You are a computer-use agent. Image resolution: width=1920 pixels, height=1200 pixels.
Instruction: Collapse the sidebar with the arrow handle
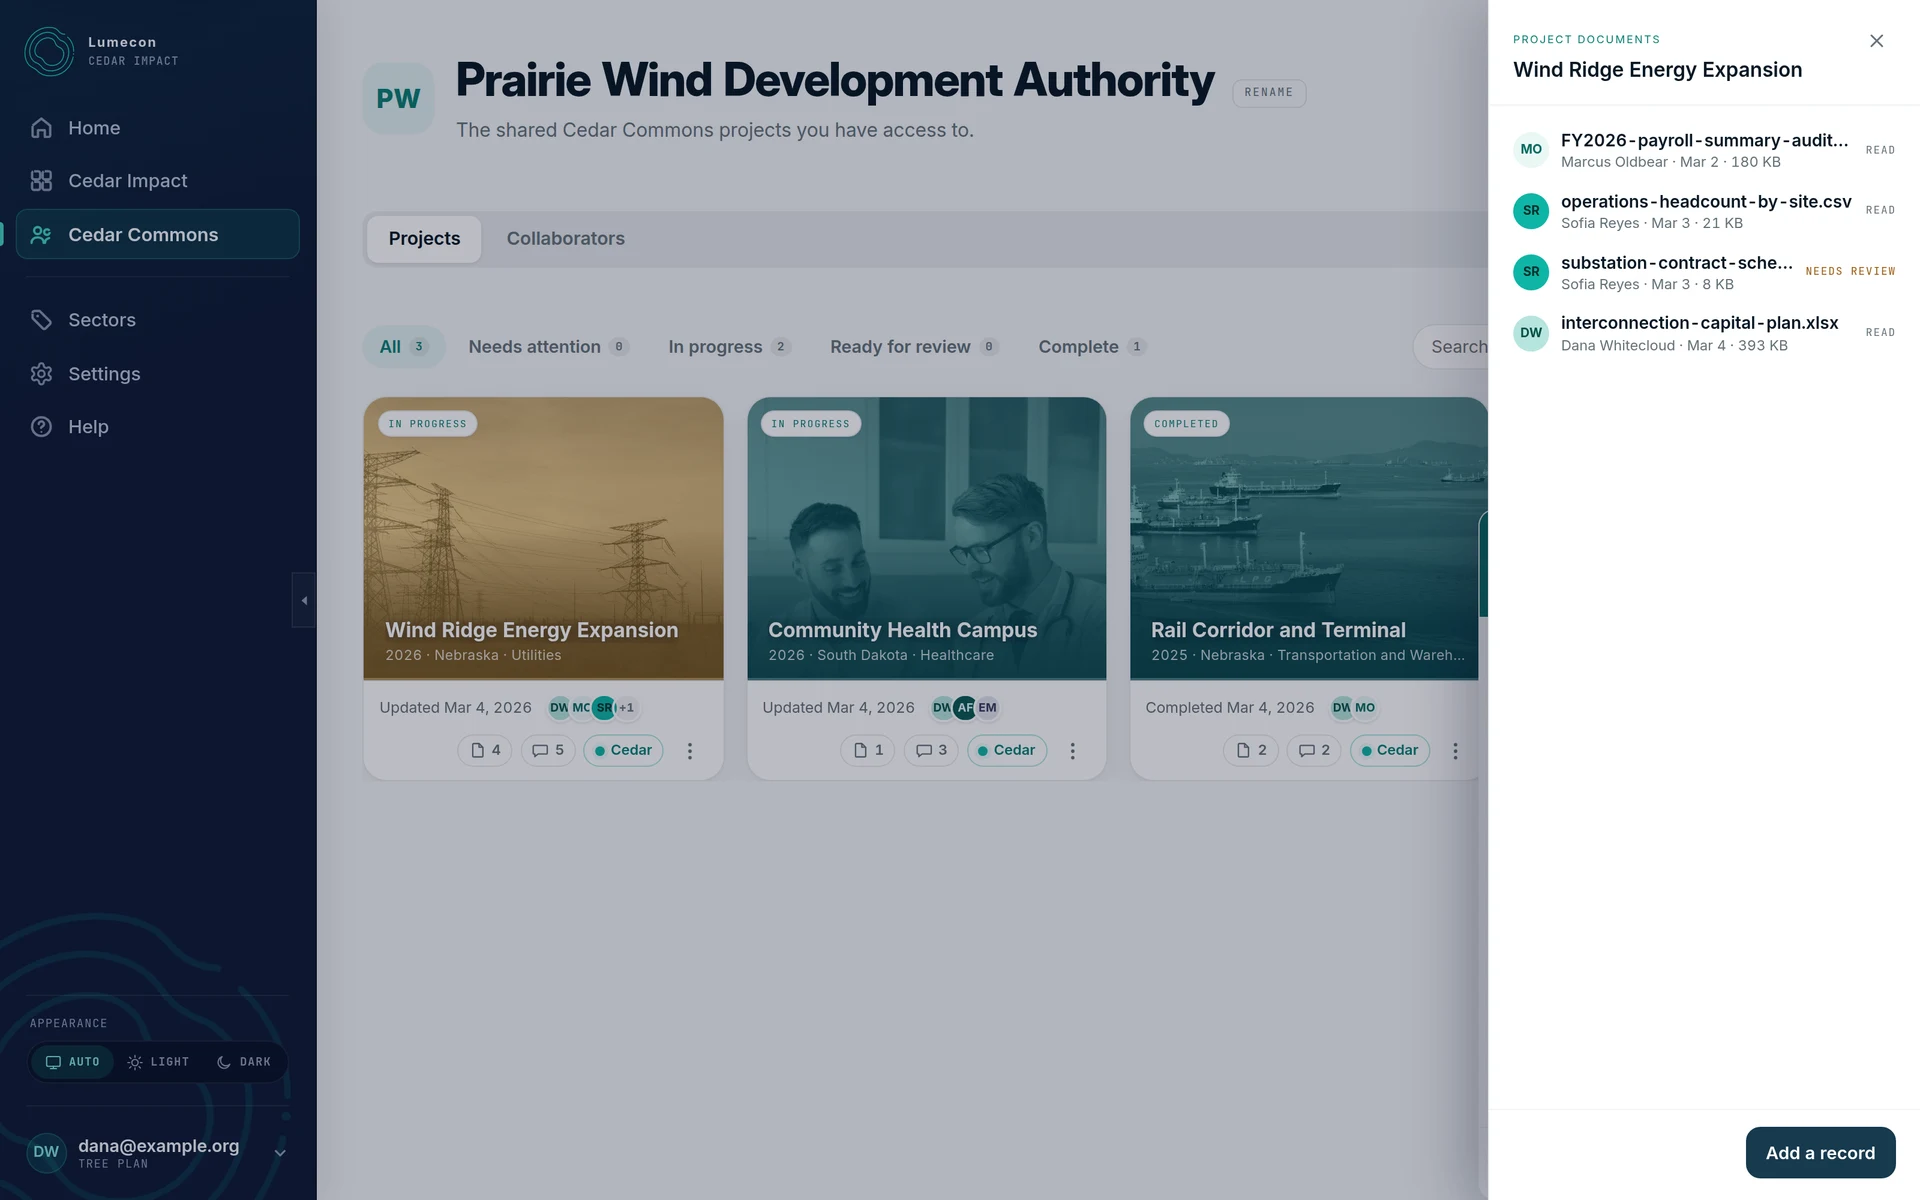click(x=304, y=600)
